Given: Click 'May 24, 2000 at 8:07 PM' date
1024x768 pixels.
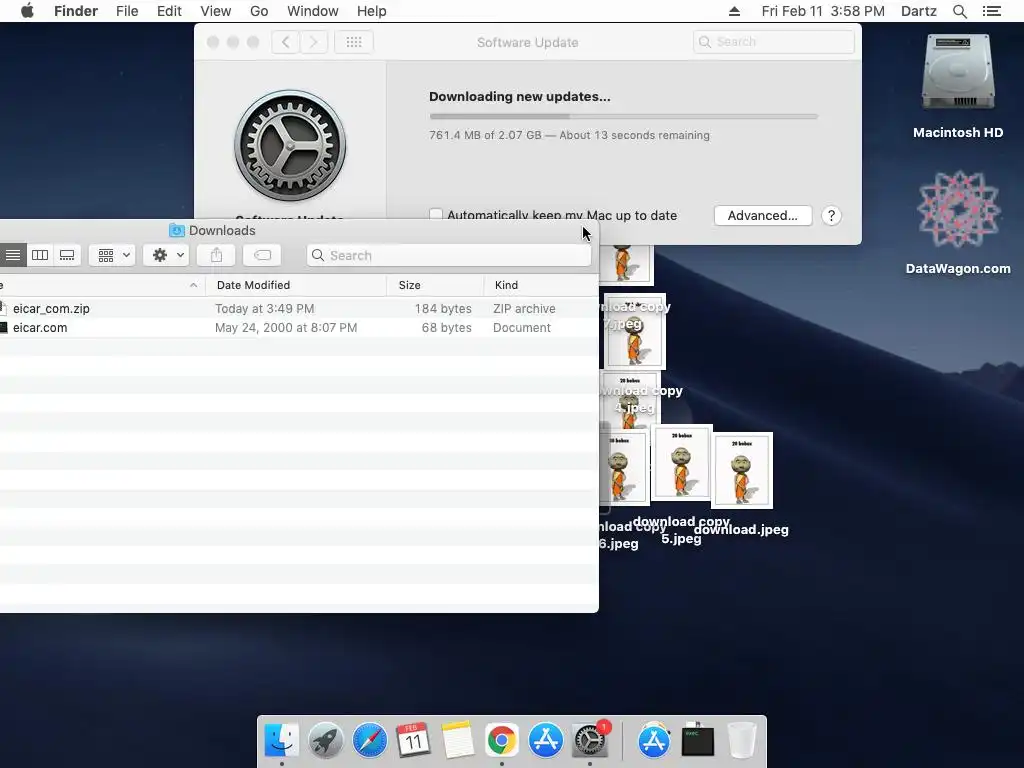Looking at the screenshot, I should 286,327.
